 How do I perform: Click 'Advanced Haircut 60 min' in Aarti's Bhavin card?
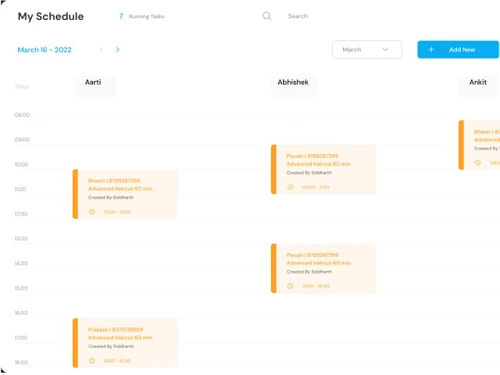pos(120,189)
